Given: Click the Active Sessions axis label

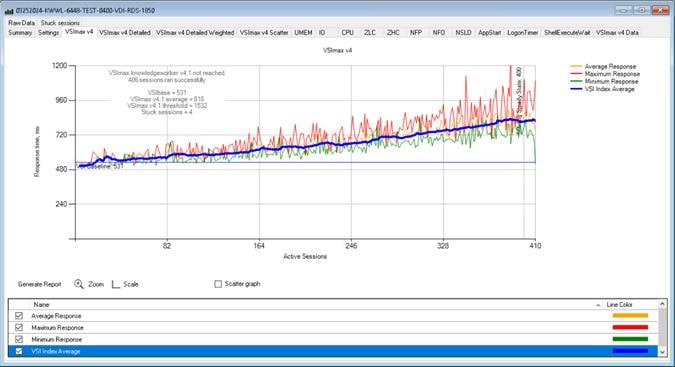Looking at the screenshot, I should (x=305, y=256).
